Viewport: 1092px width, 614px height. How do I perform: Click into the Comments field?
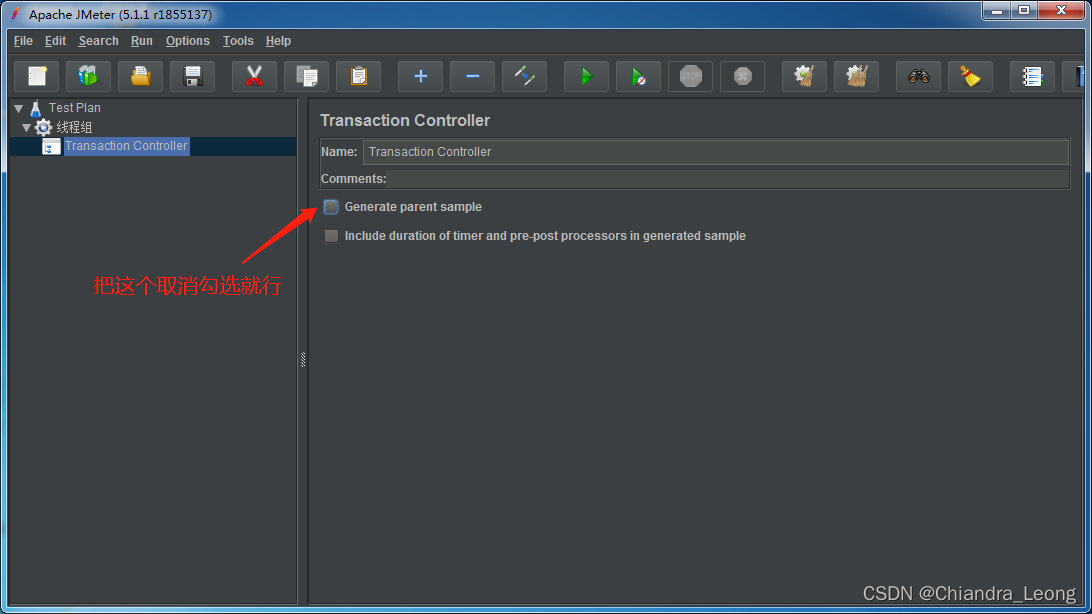tap(727, 179)
